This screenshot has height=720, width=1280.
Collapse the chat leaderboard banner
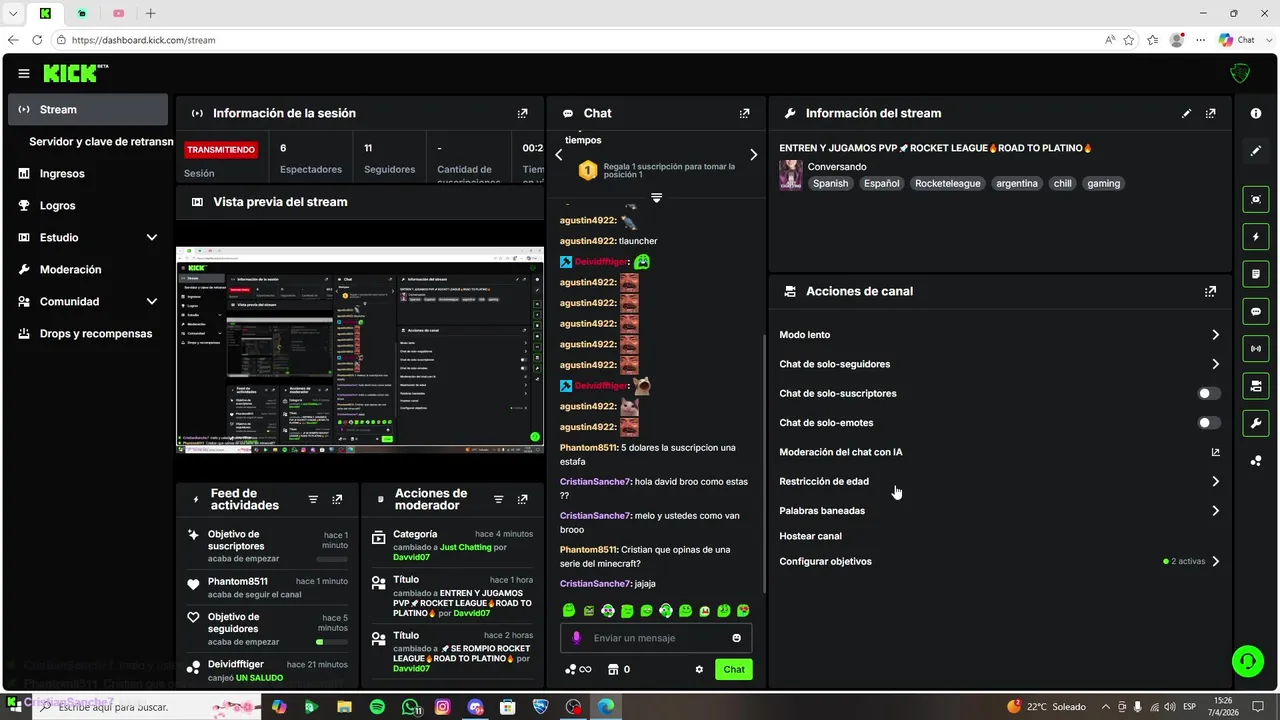click(x=656, y=198)
